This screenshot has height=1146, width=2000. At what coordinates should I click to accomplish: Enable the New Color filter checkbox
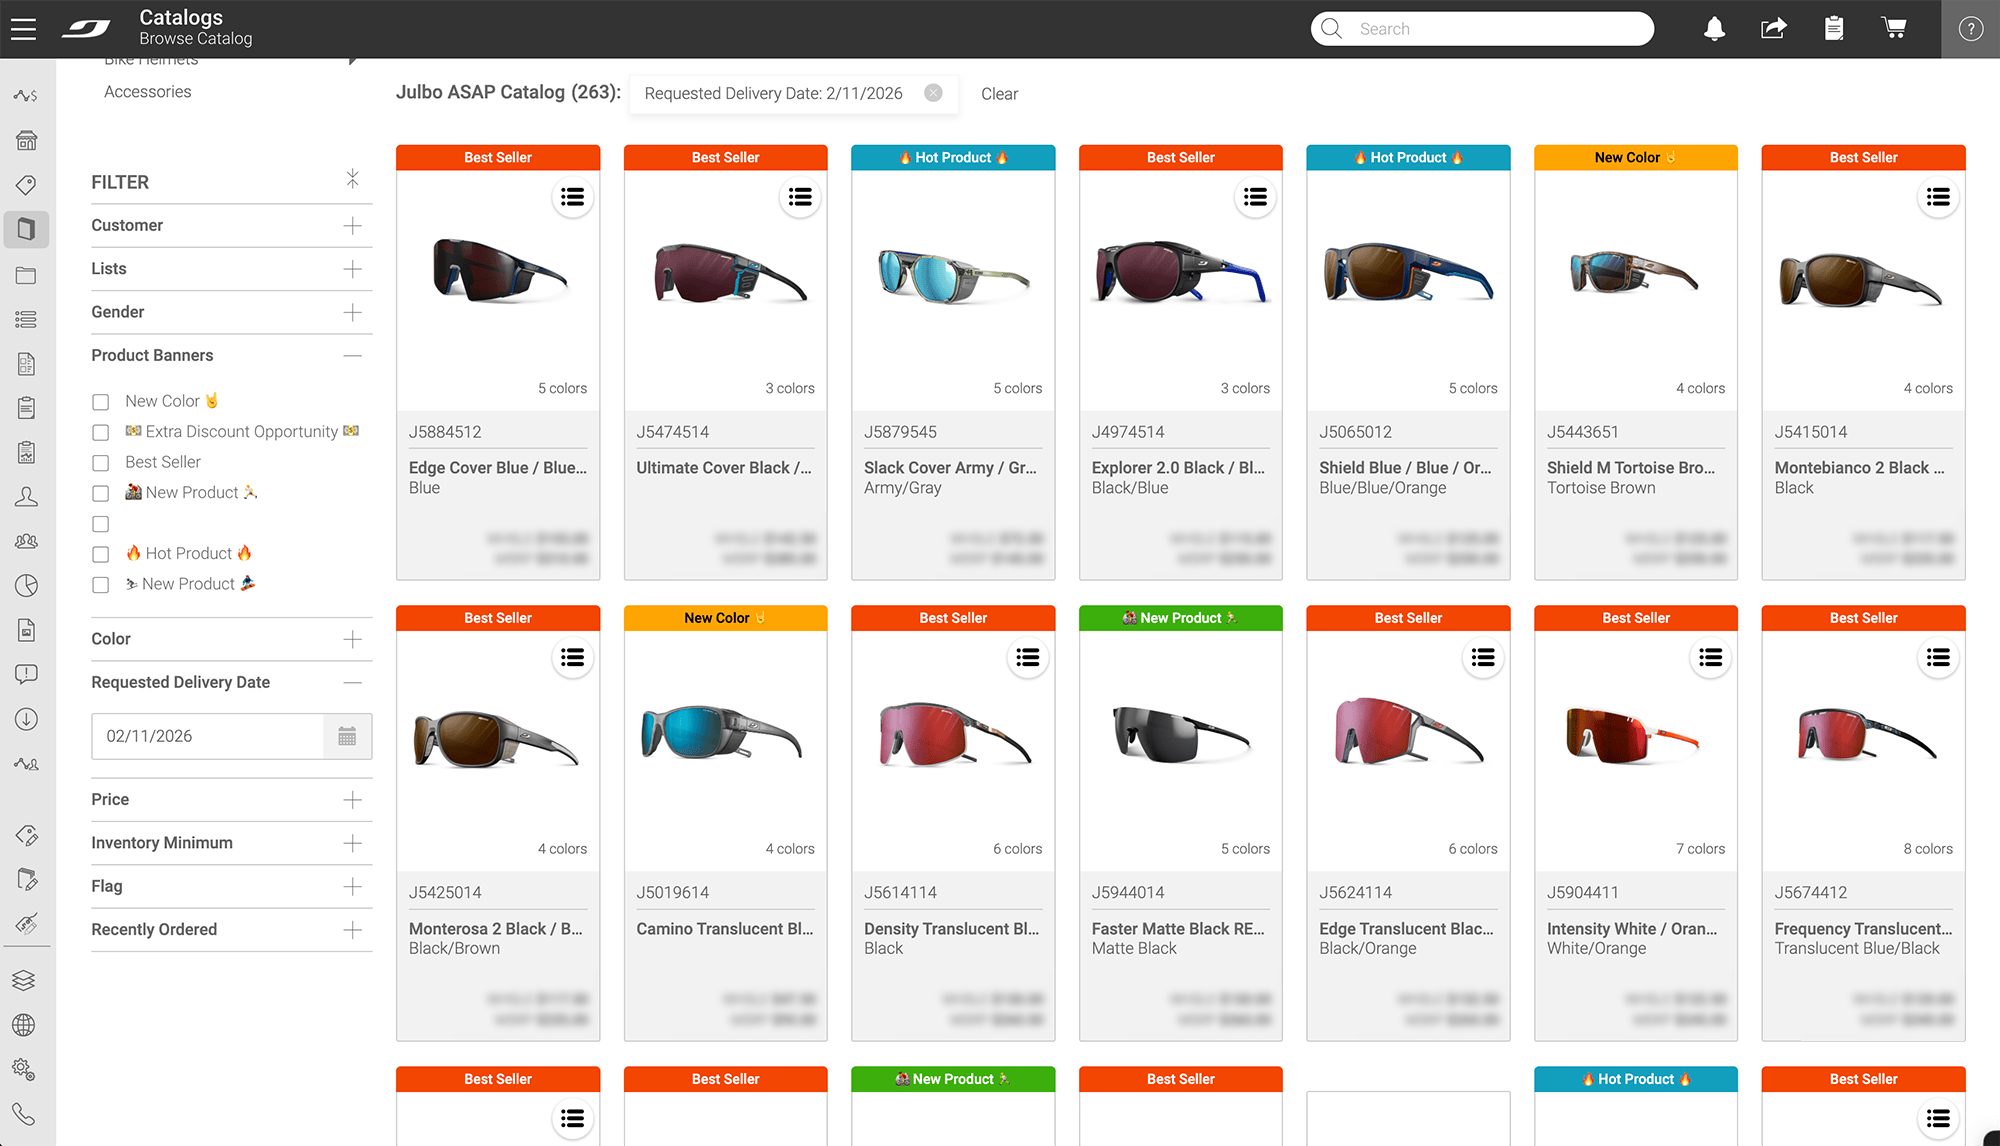pos(100,401)
